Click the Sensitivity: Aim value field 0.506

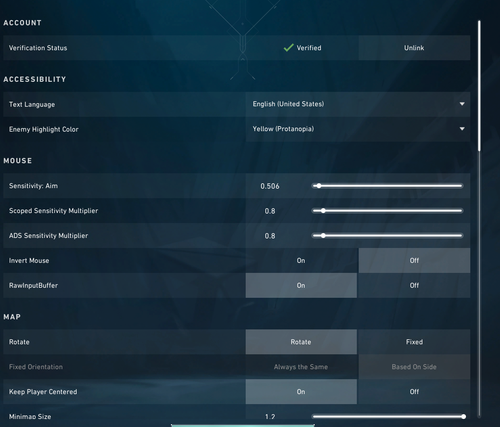[270, 186]
